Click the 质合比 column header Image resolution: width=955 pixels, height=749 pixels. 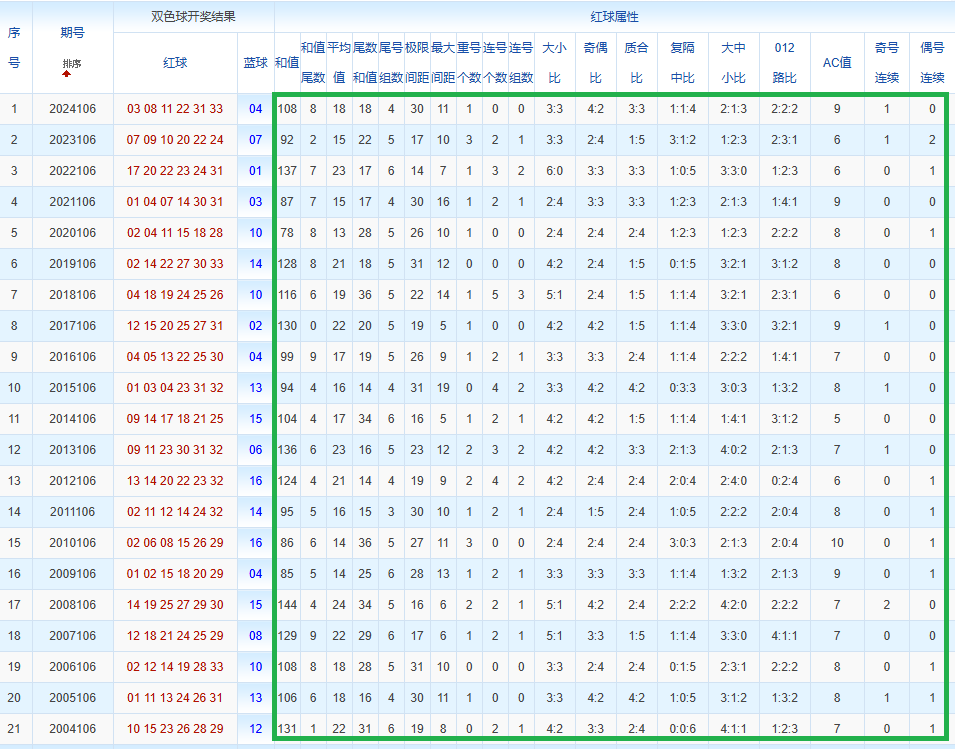[x=636, y=62]
